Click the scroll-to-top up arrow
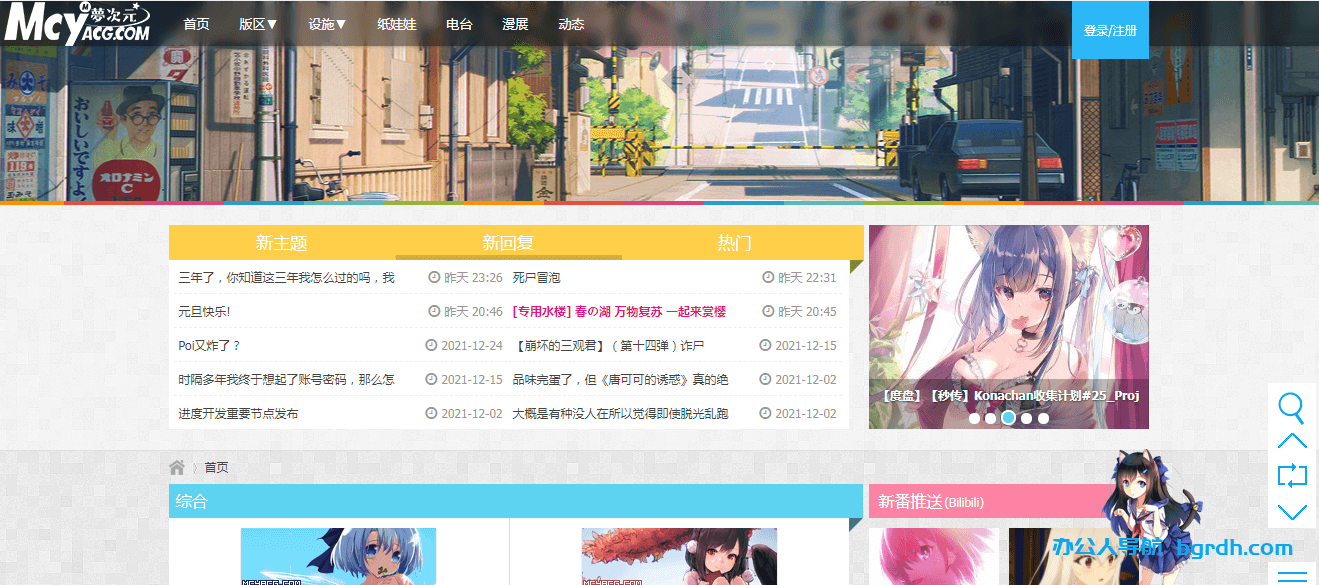Image resolution: width=1319 pixels, height=585 pixels. tap(1292, 441)
